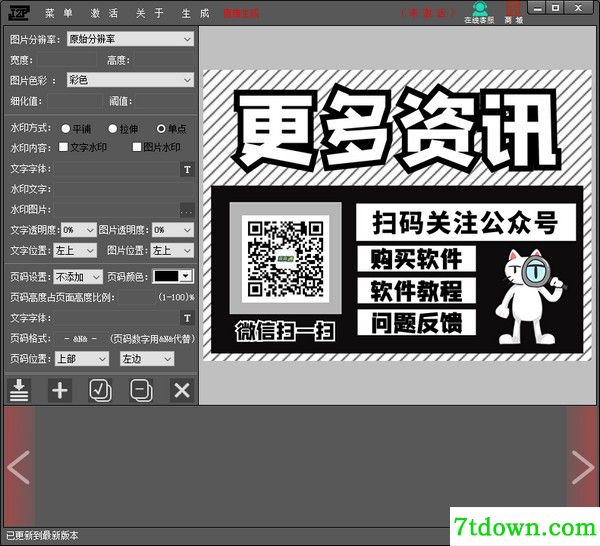Expand the 文字透明度 dropdown

tap(78, 230)
